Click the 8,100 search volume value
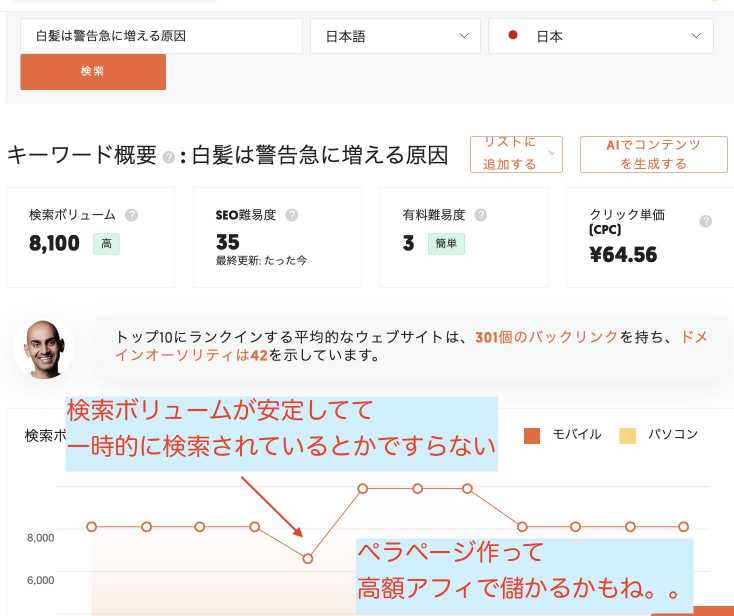 pyautogui.click(x=54, y=243)
